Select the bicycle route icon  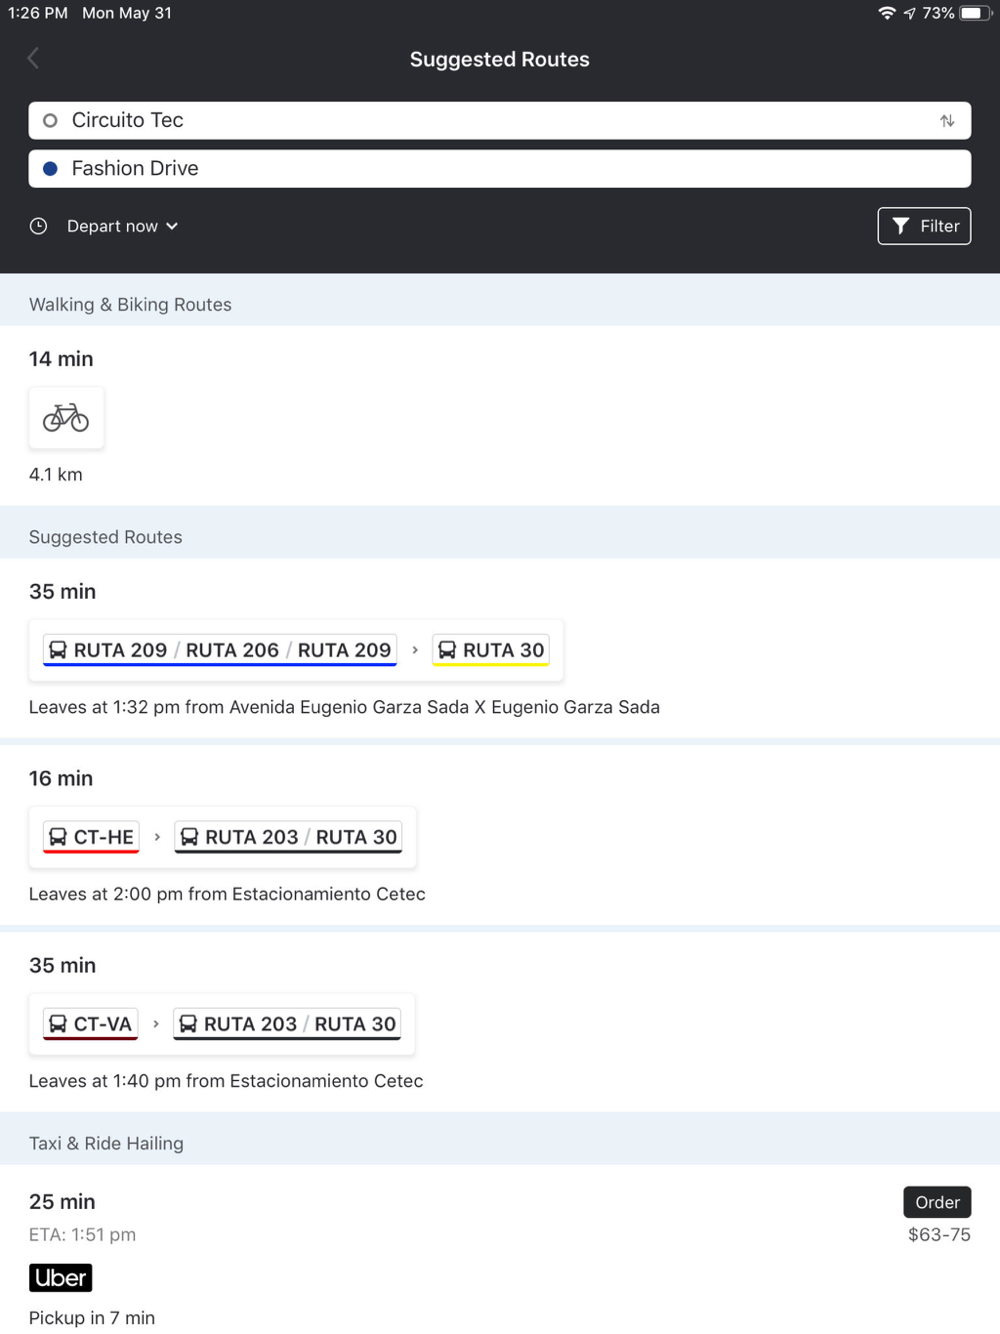tap(66, 417)
